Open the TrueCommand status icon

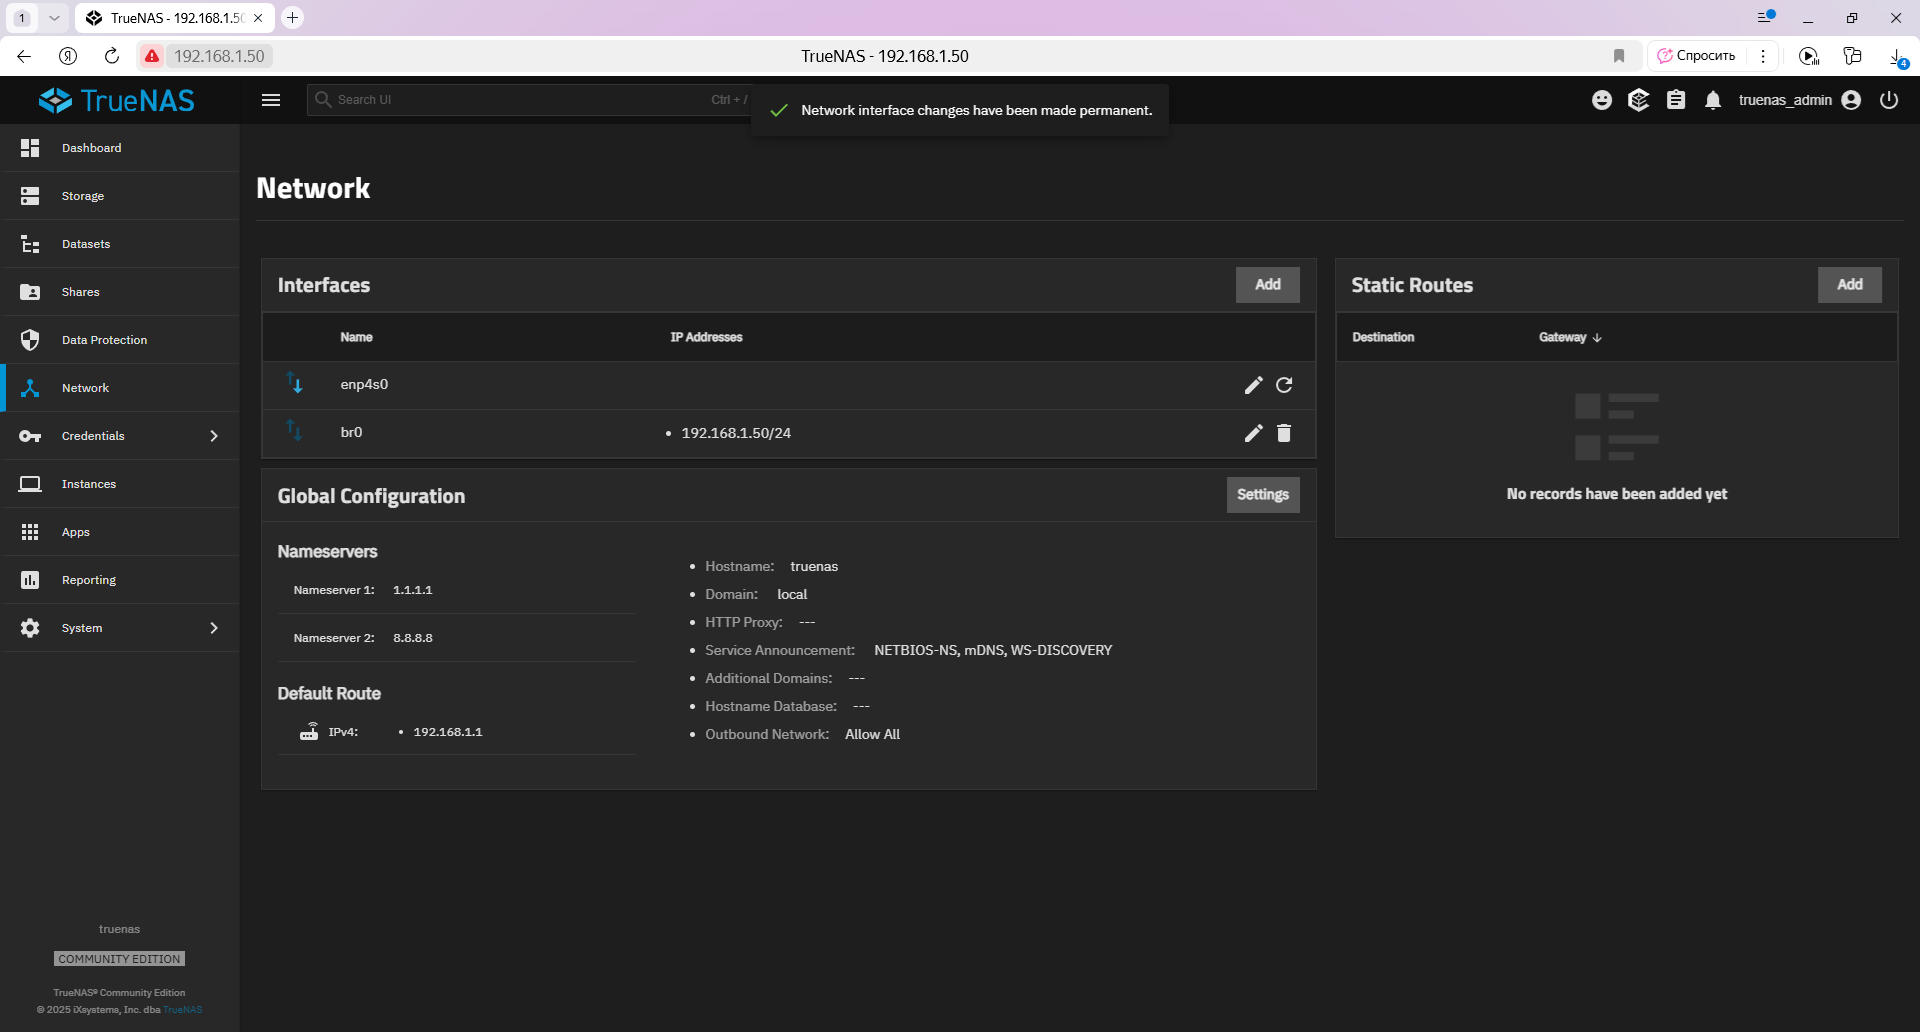click(1639, 100)
